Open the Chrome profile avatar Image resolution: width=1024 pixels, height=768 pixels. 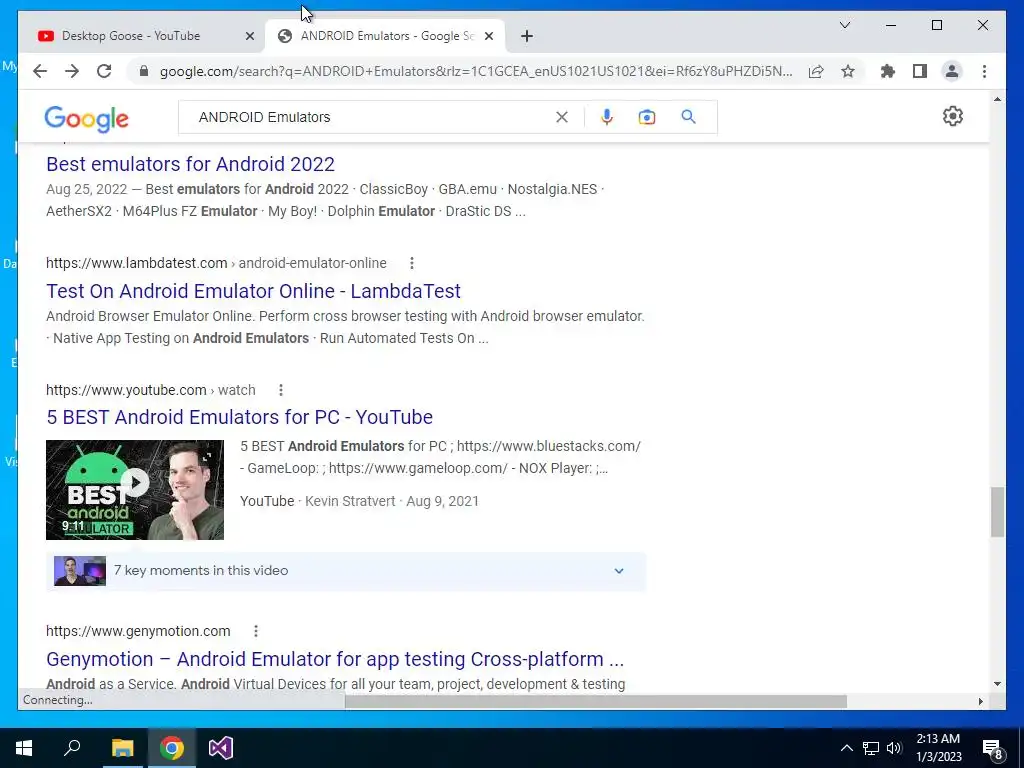coord(952,71)
